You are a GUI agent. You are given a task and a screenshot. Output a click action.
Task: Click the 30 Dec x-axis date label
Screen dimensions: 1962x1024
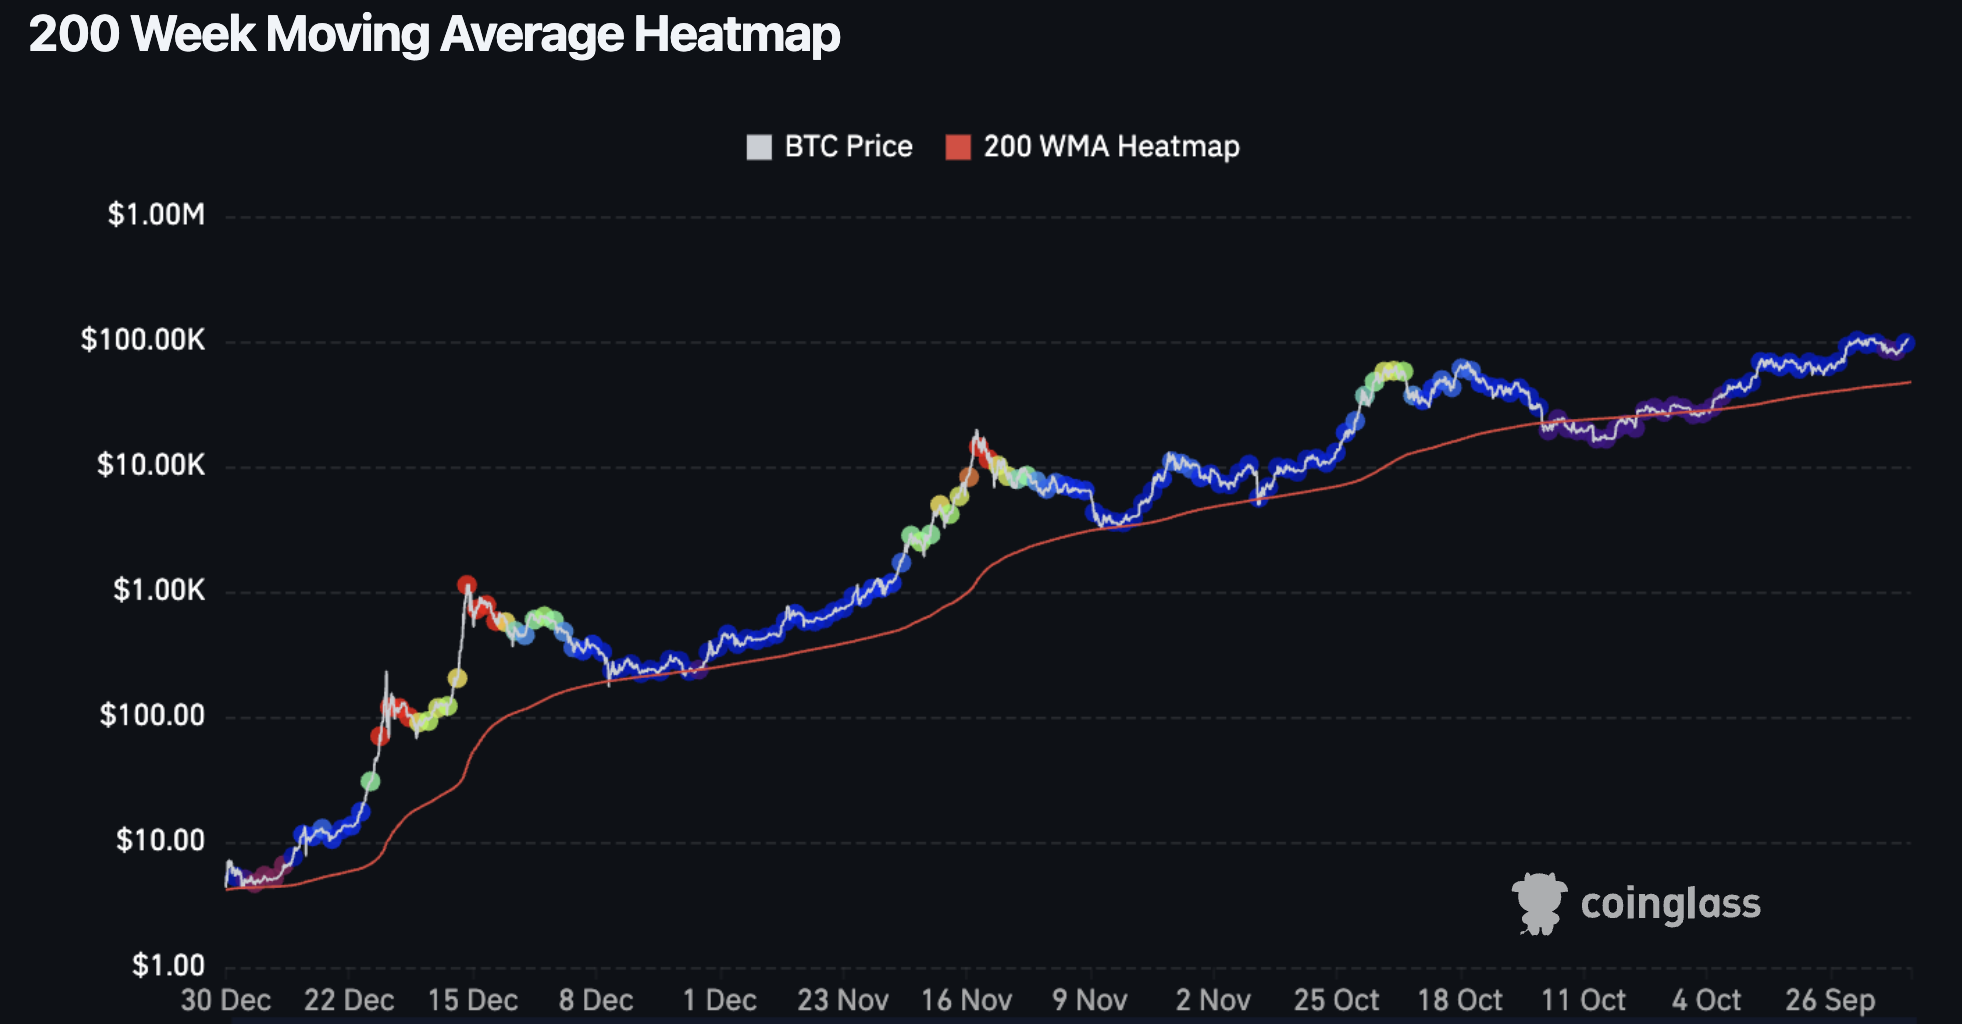226,1000
